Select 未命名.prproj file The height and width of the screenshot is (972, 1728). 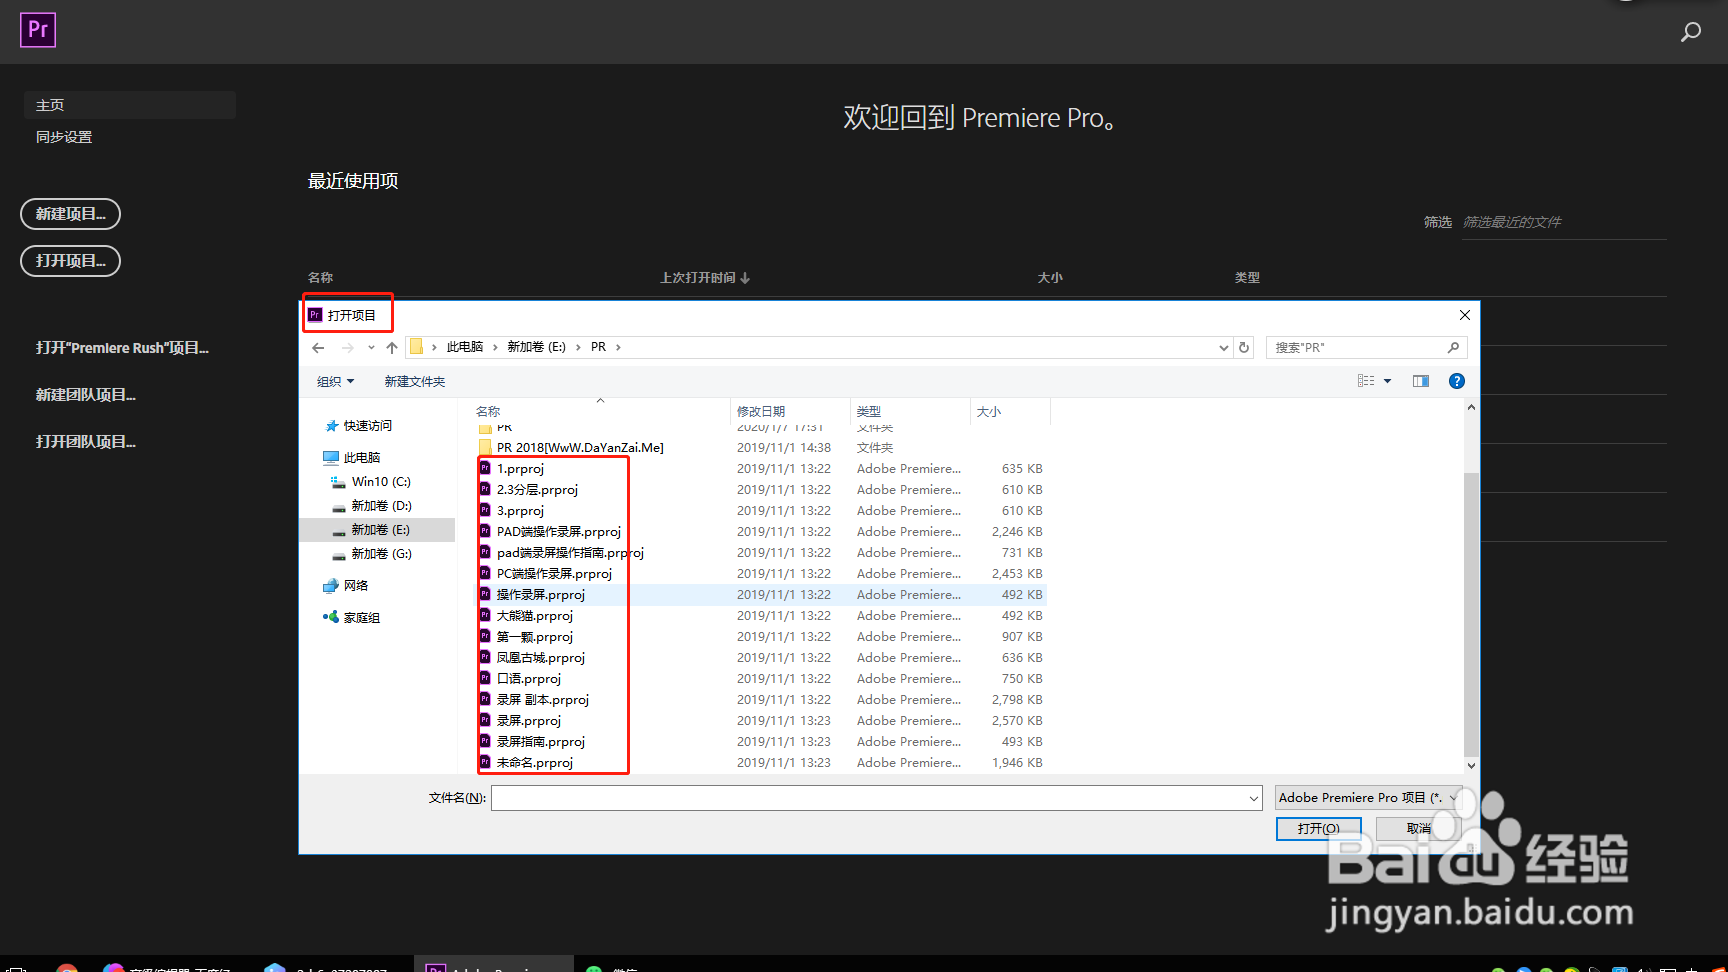pos(535,763)
